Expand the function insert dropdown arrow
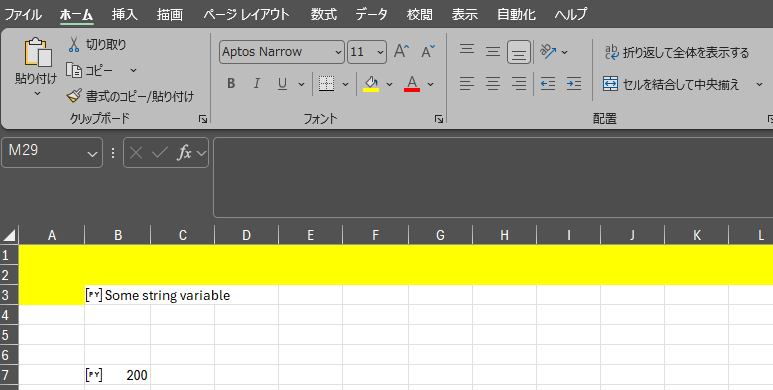The image size is (773, 390). click(x=201, y=153)
